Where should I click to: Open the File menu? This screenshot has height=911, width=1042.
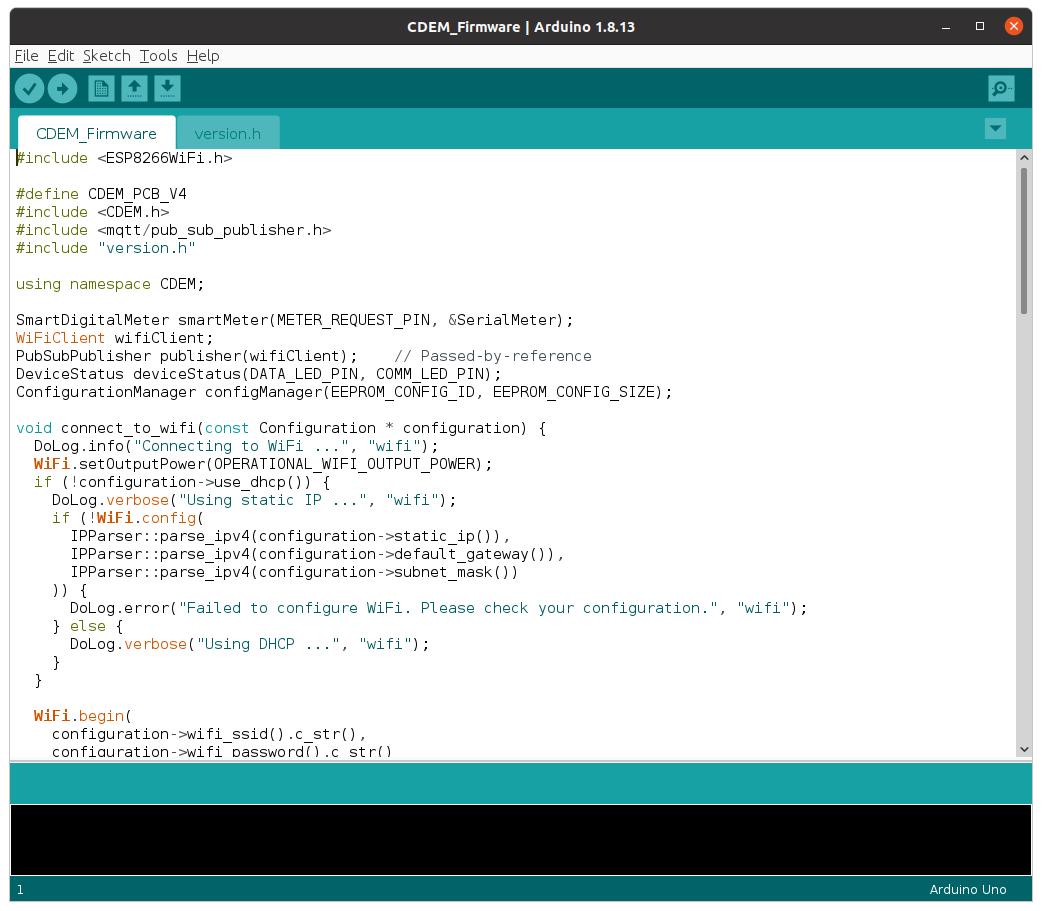(x=26, y=56)
